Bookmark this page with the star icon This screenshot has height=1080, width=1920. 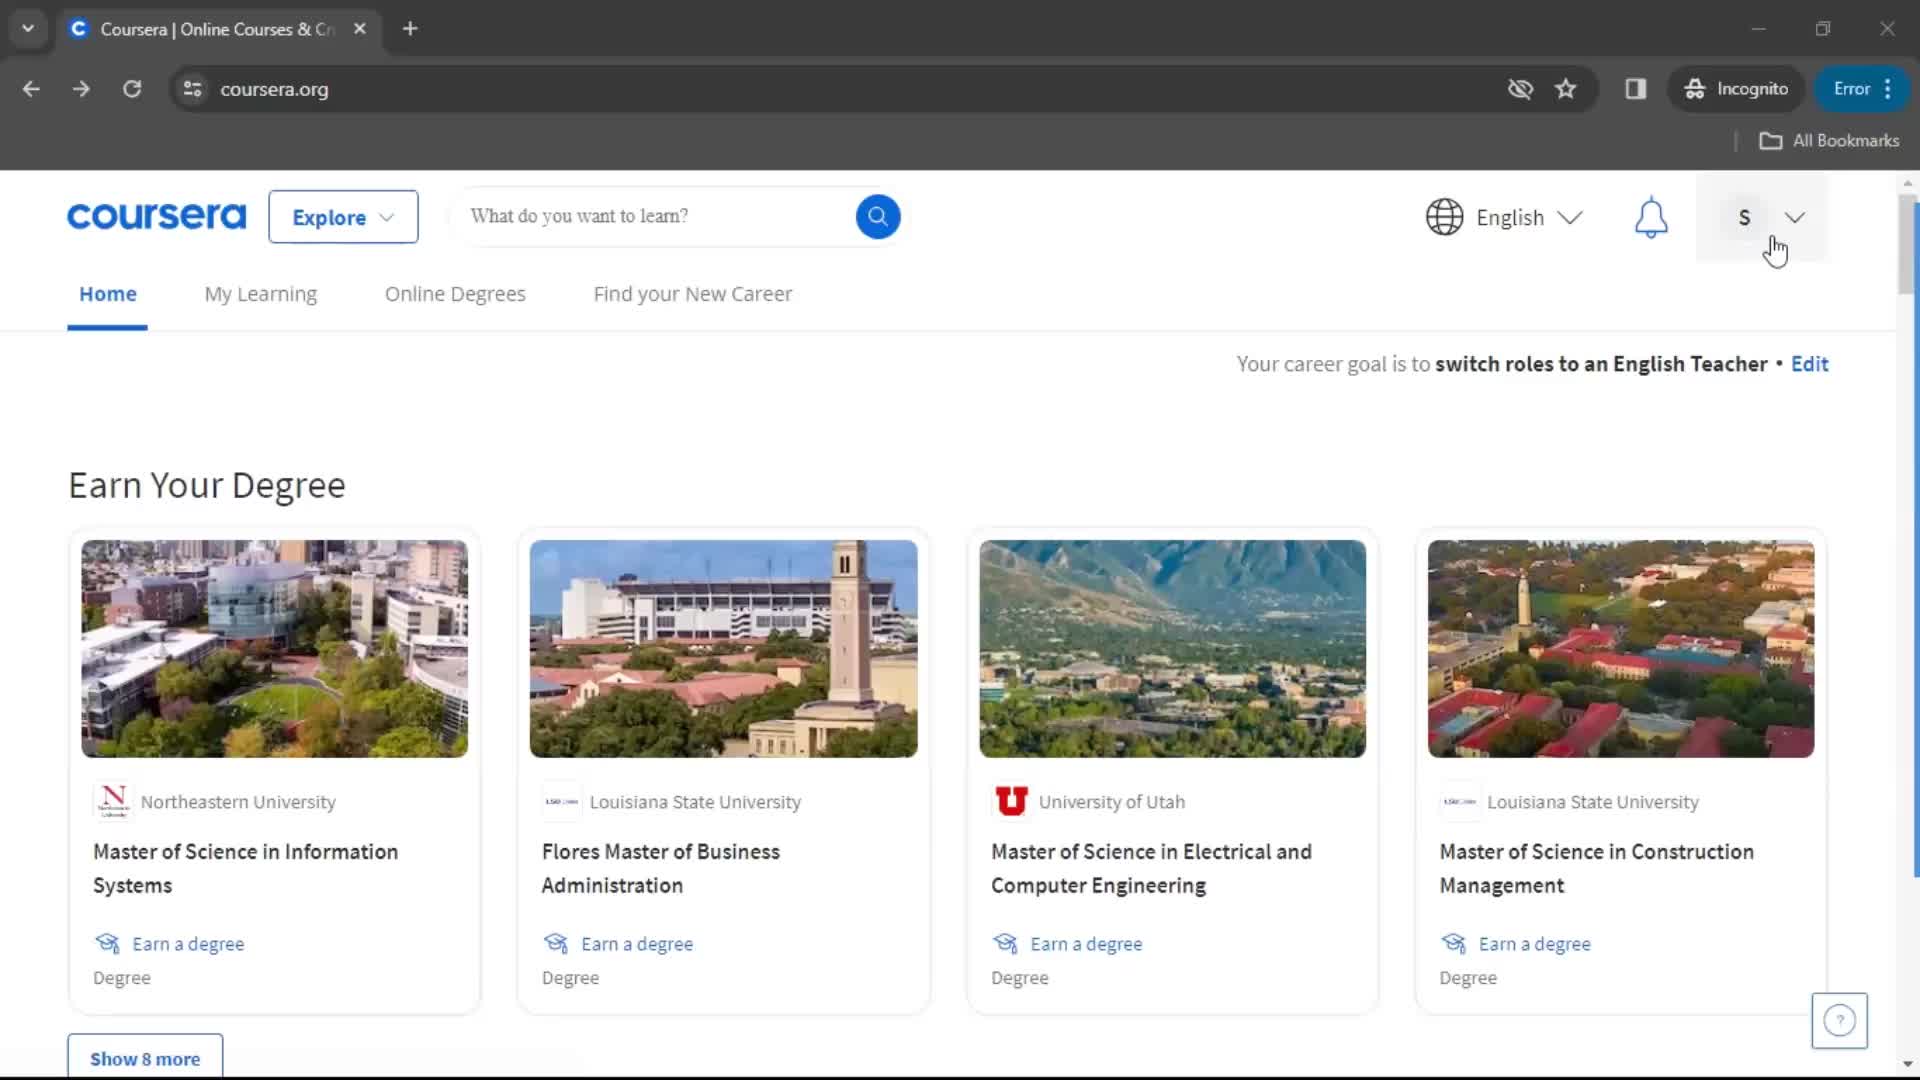point(1565,89)
